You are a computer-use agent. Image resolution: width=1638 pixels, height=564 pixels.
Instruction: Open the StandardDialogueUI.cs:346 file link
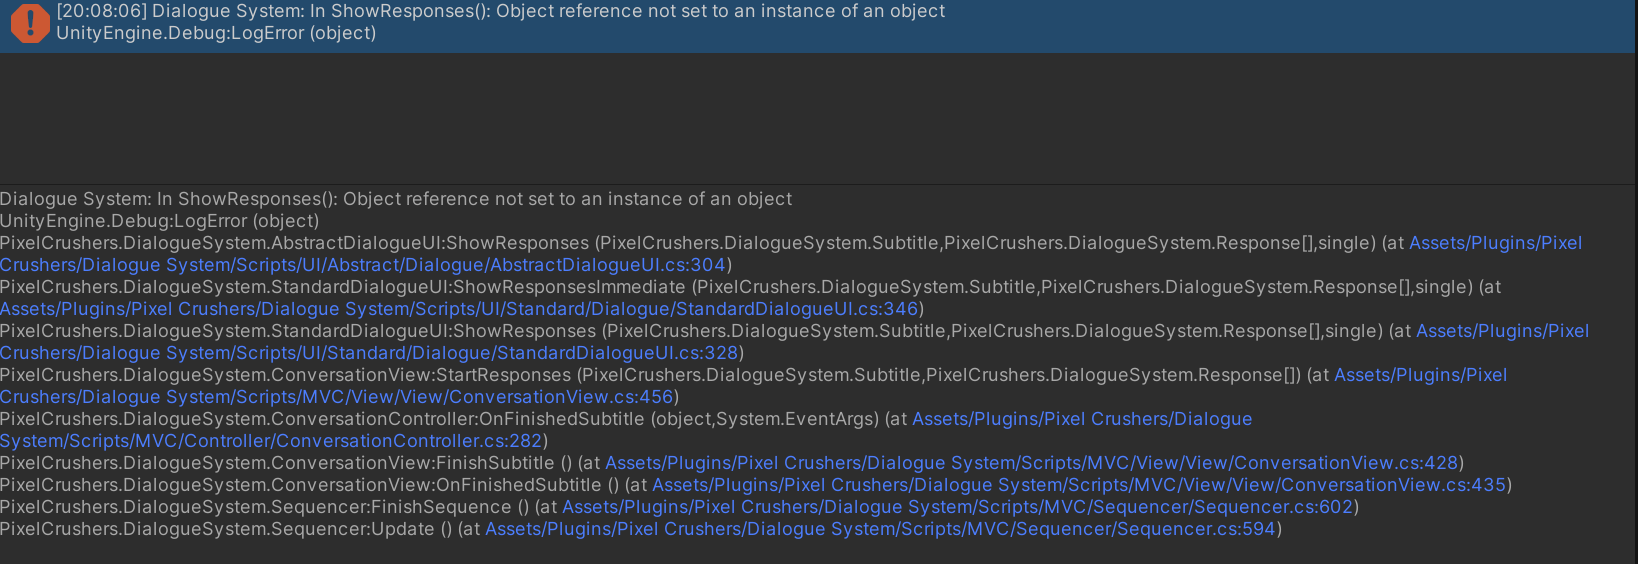459,309
